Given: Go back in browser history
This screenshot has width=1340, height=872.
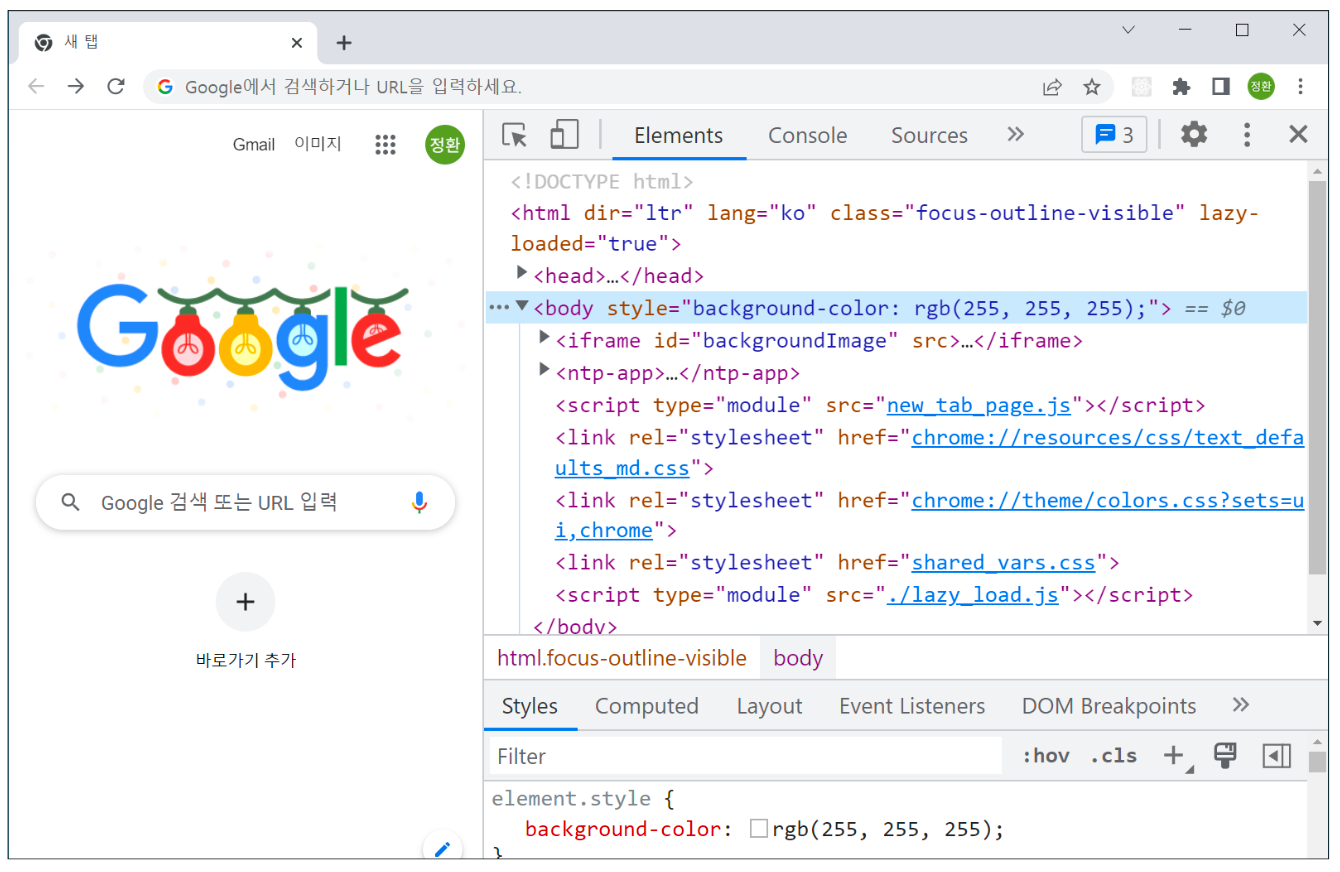Looking at the screenshot, I should pos(36,87).
